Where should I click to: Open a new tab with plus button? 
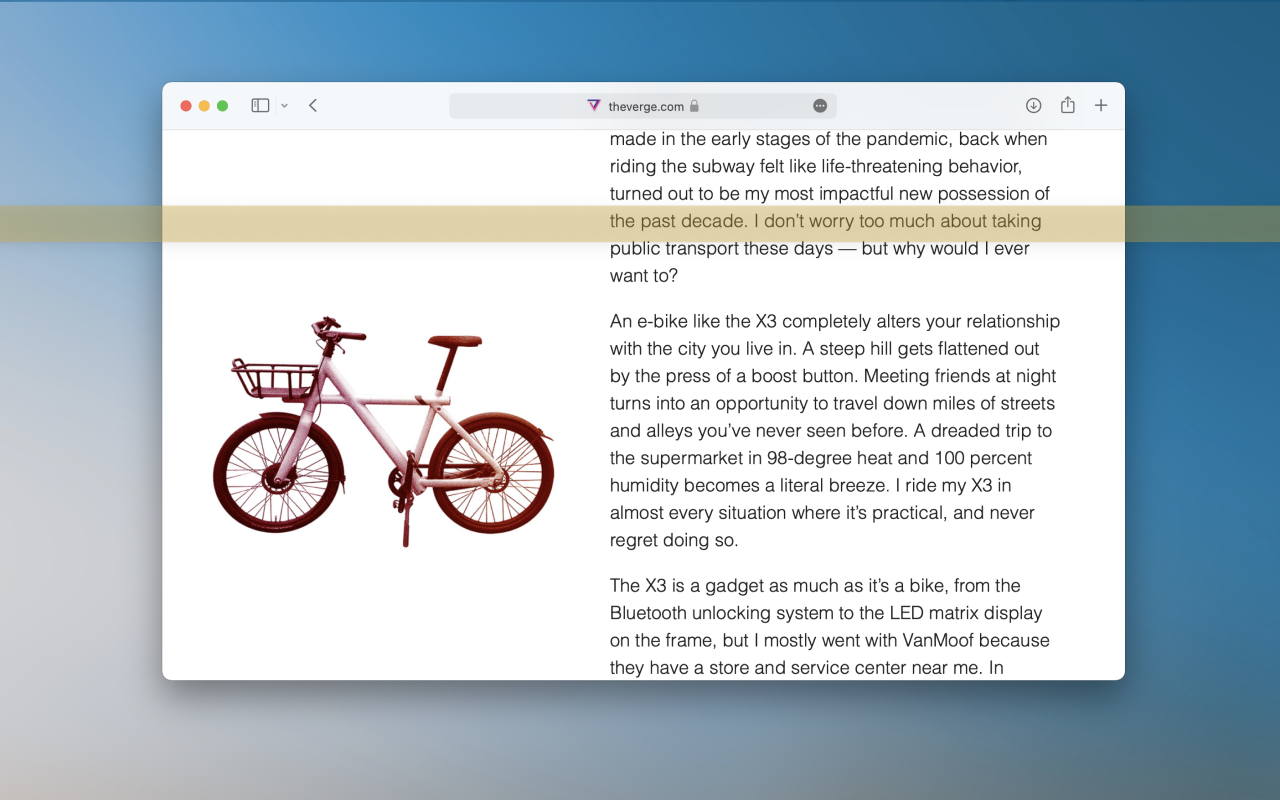(1101, 105)
